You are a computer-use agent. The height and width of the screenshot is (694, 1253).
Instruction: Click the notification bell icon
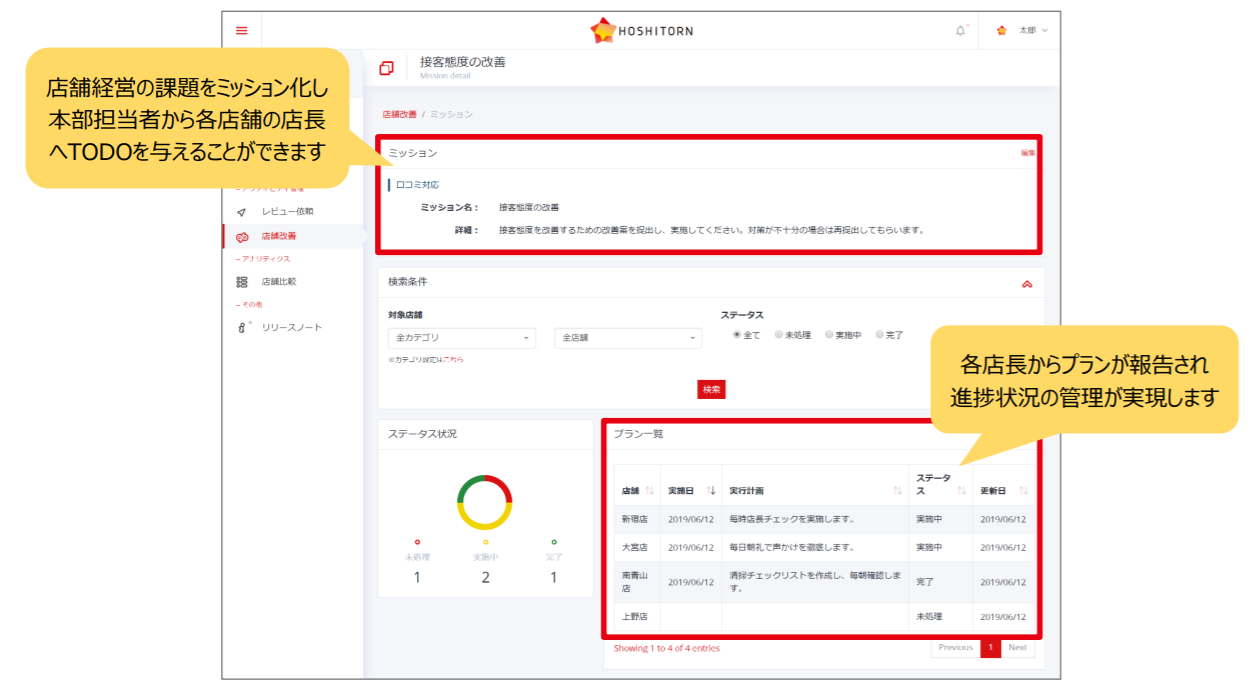tap(960, 30)
